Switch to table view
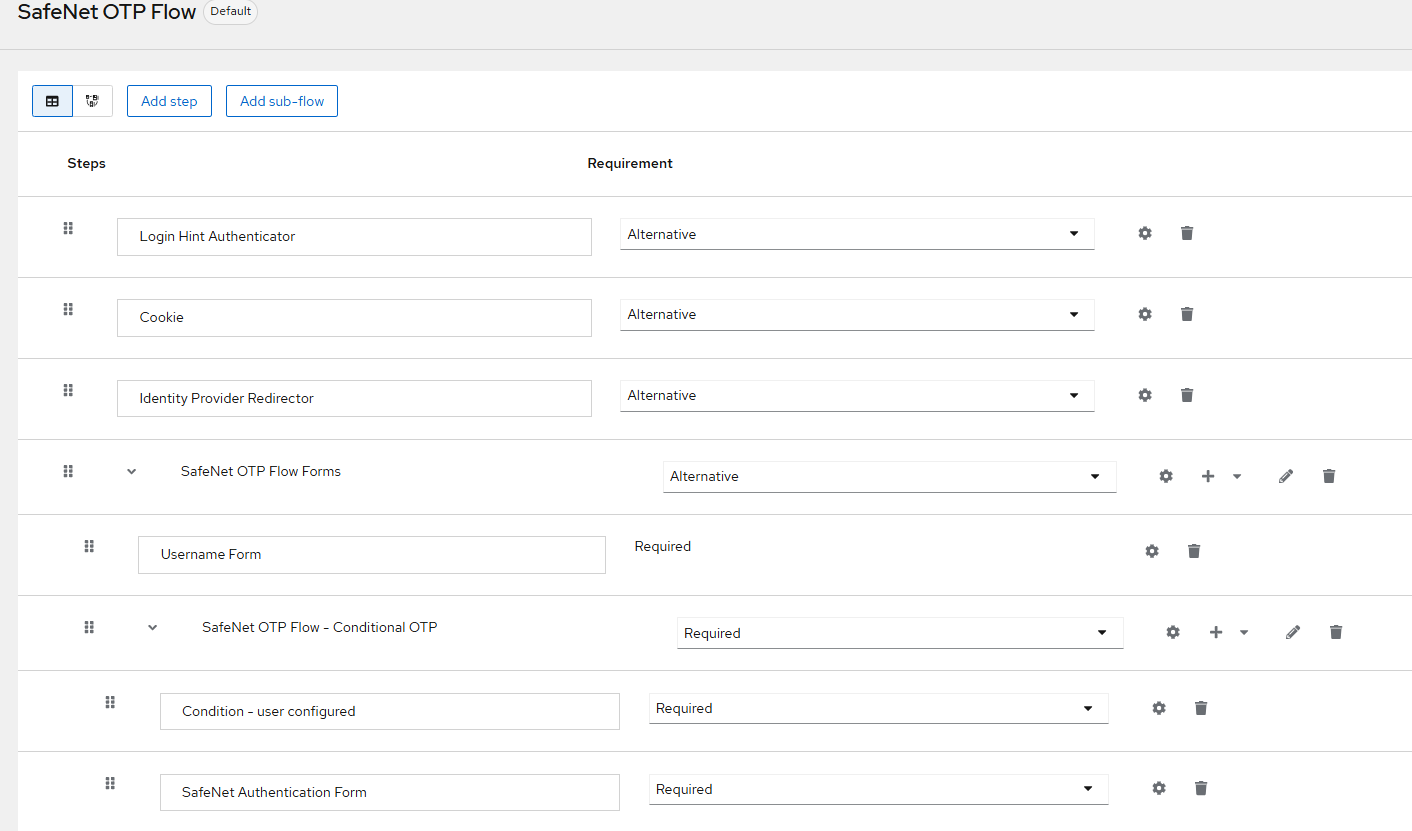 tap(52, 101)
